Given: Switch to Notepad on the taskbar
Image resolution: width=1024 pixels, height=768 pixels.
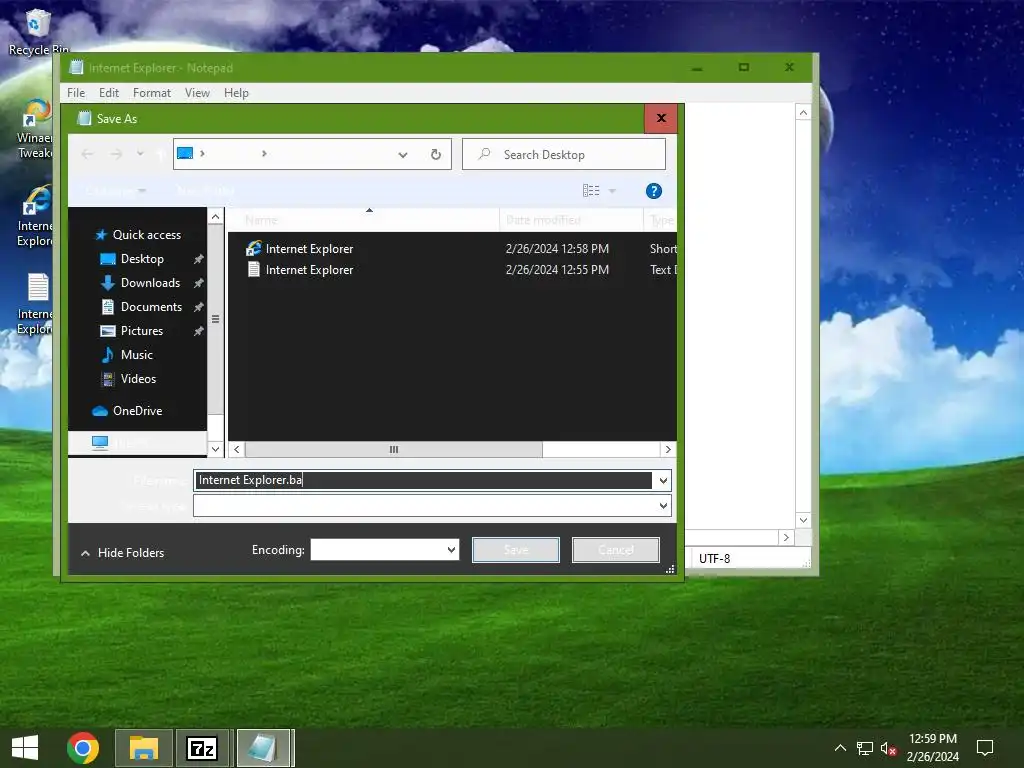Looking at the screenshot, I should (264, 748).
